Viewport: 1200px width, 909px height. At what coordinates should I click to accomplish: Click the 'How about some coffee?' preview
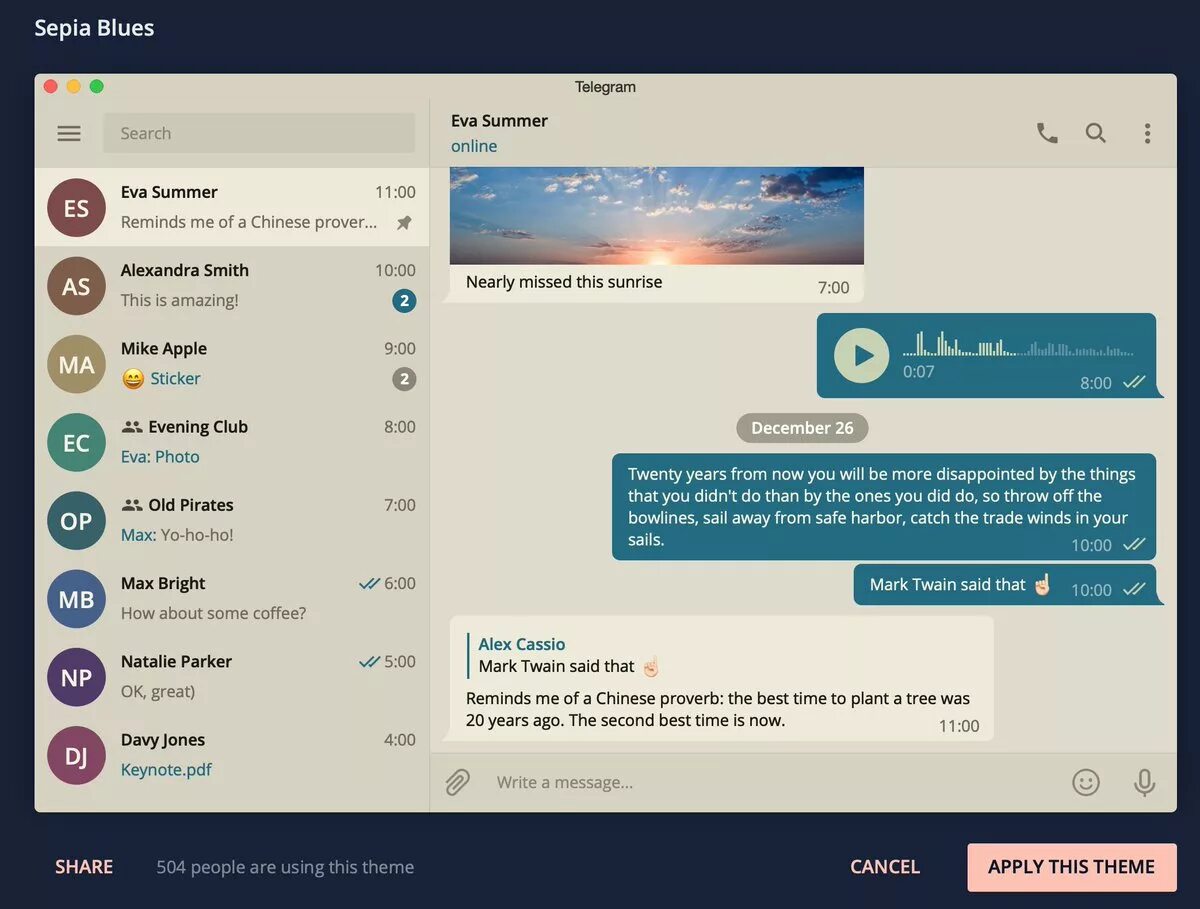click(x=214, y=613)
